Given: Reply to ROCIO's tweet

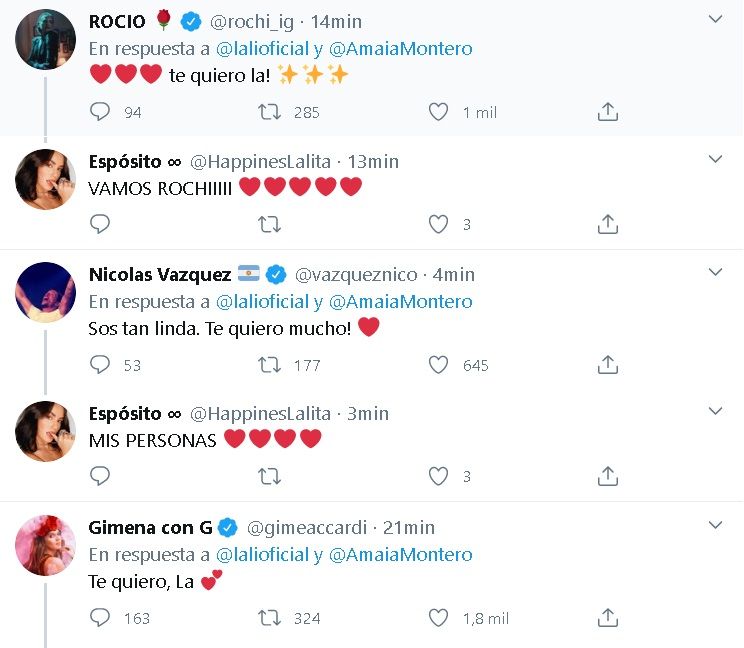Looking at the screenshot, I should pyautogui.click(x=99, y=112).
